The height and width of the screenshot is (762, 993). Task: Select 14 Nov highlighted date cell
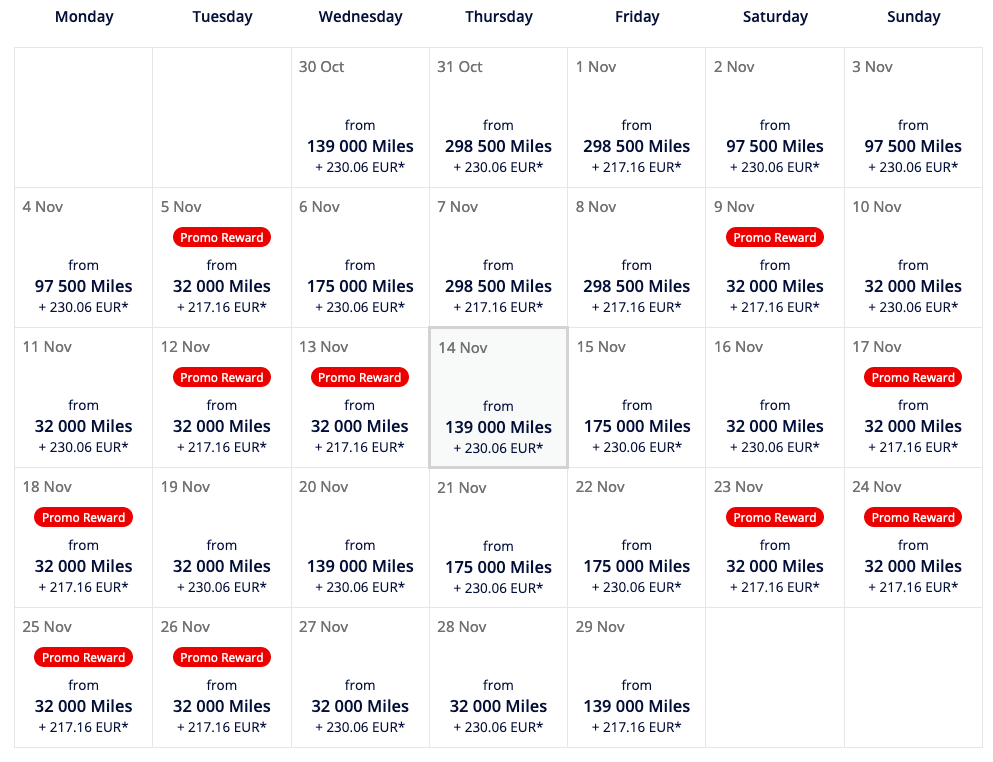click(498, 398)
